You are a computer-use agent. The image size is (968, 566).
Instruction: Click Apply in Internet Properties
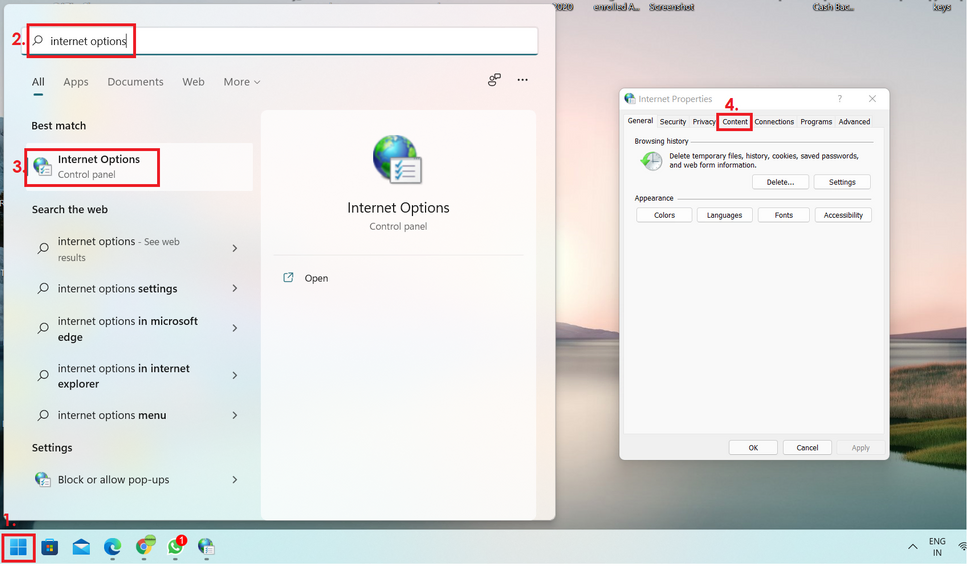[861, 447]
